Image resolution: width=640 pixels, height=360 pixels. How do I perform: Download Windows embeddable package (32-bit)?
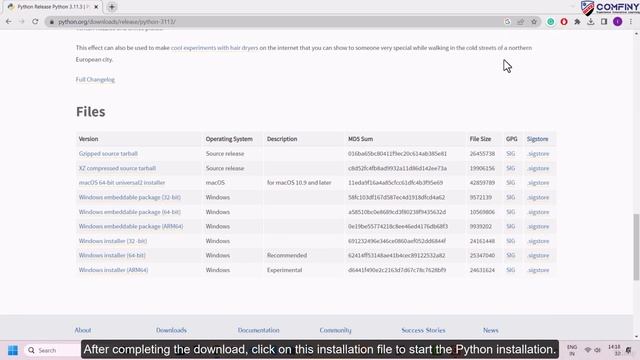130,197
